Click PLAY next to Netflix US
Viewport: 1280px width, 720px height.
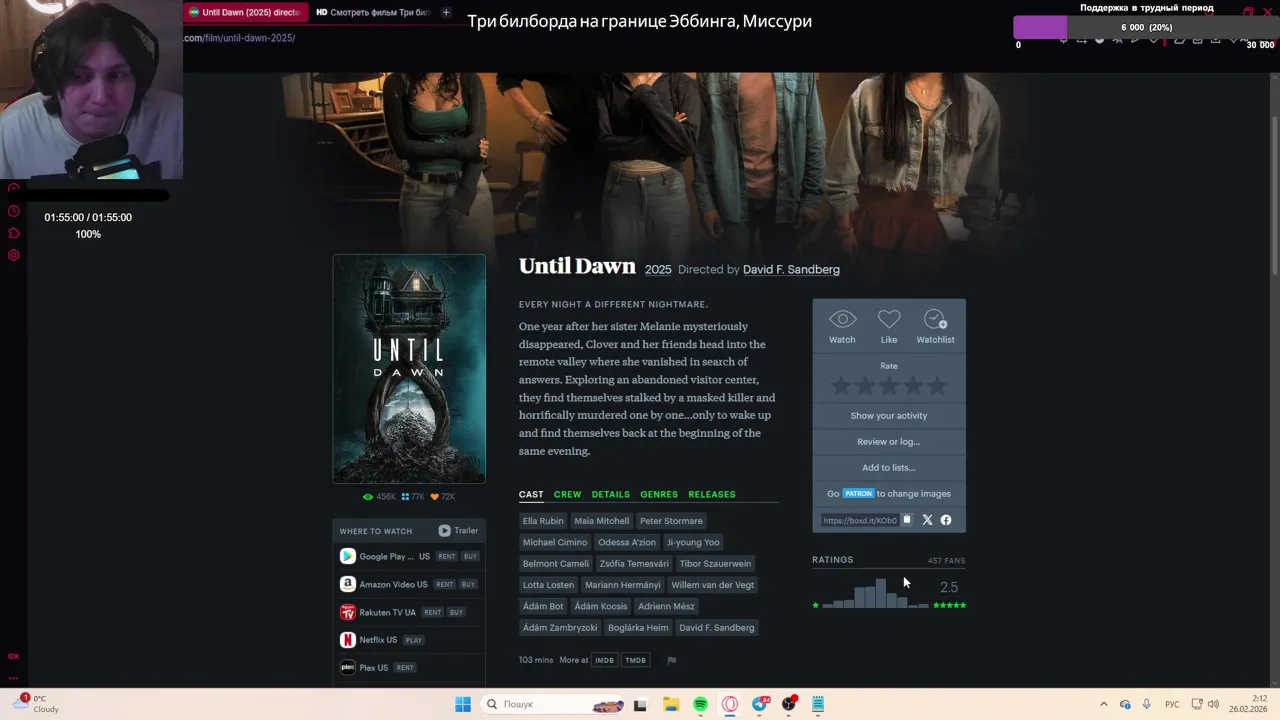[414, 640]
